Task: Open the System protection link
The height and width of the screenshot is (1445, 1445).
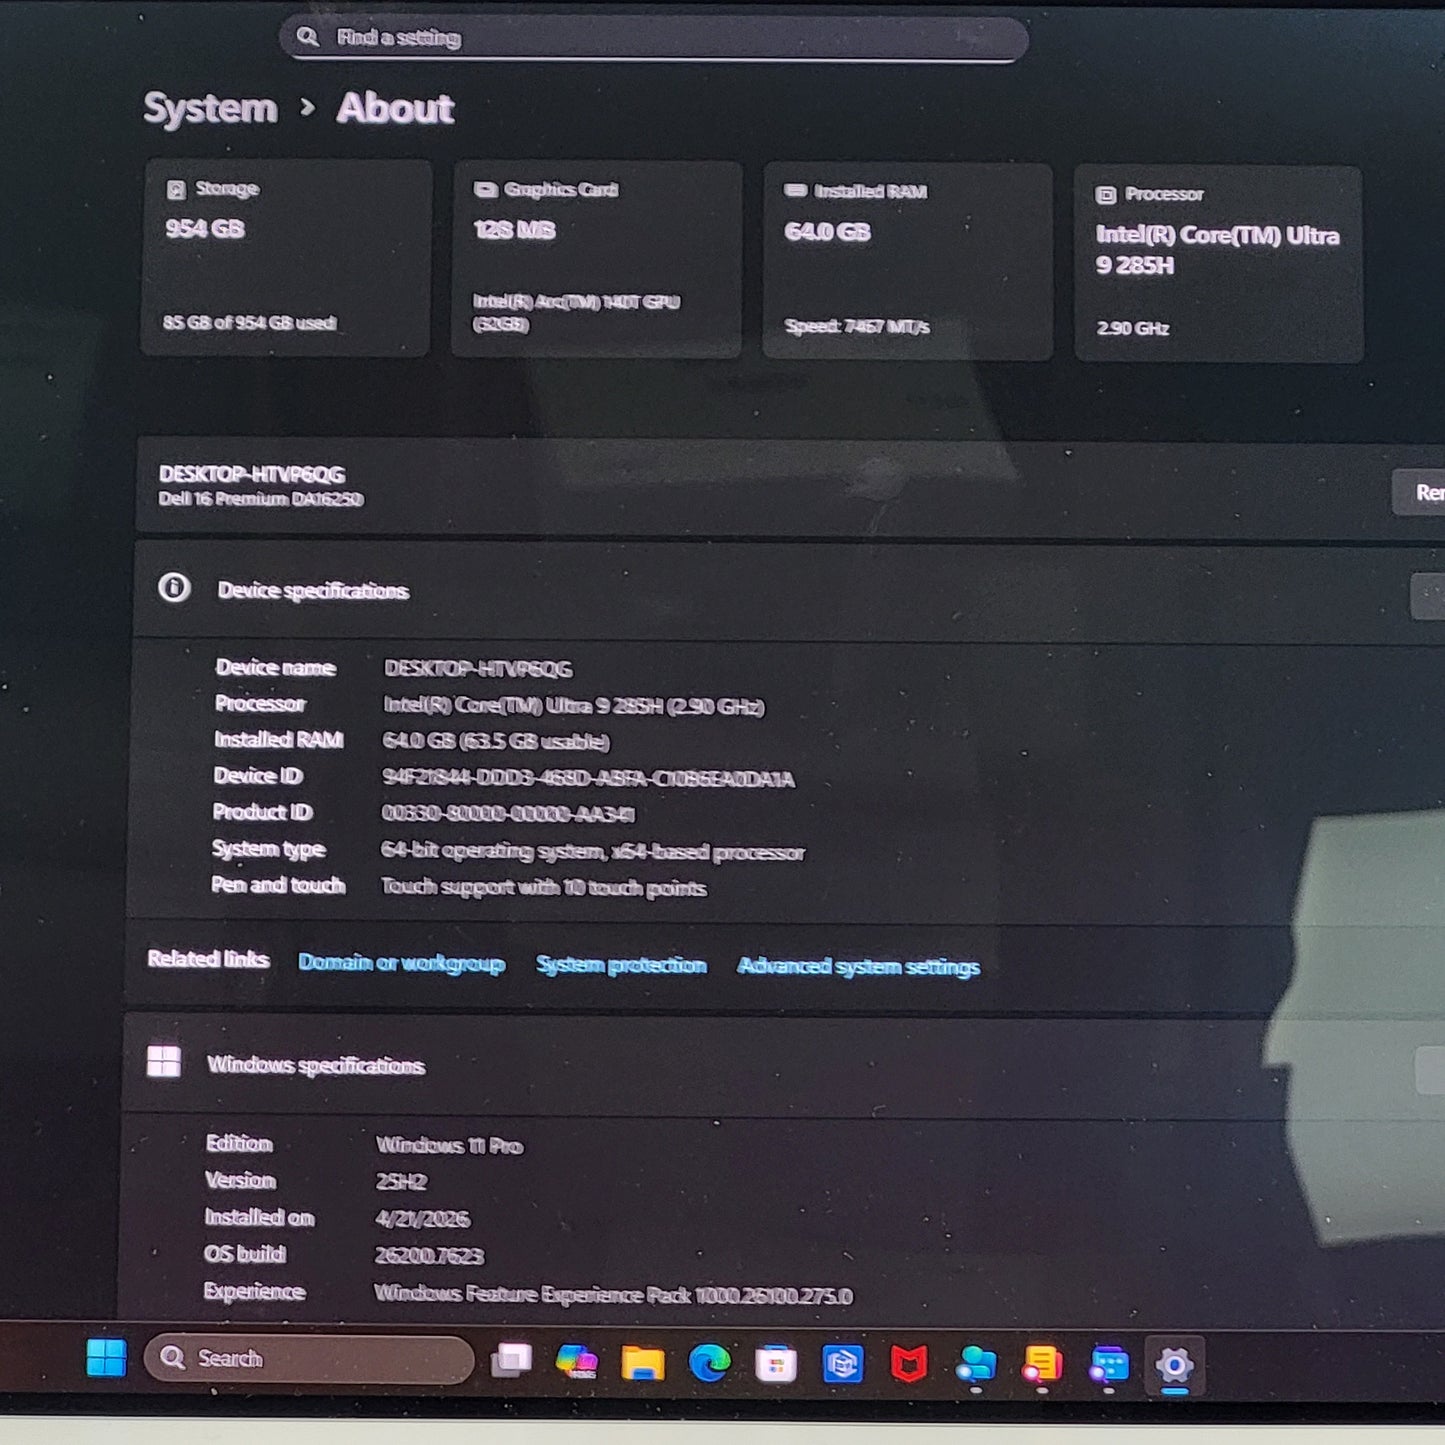Action: point(621,965)
